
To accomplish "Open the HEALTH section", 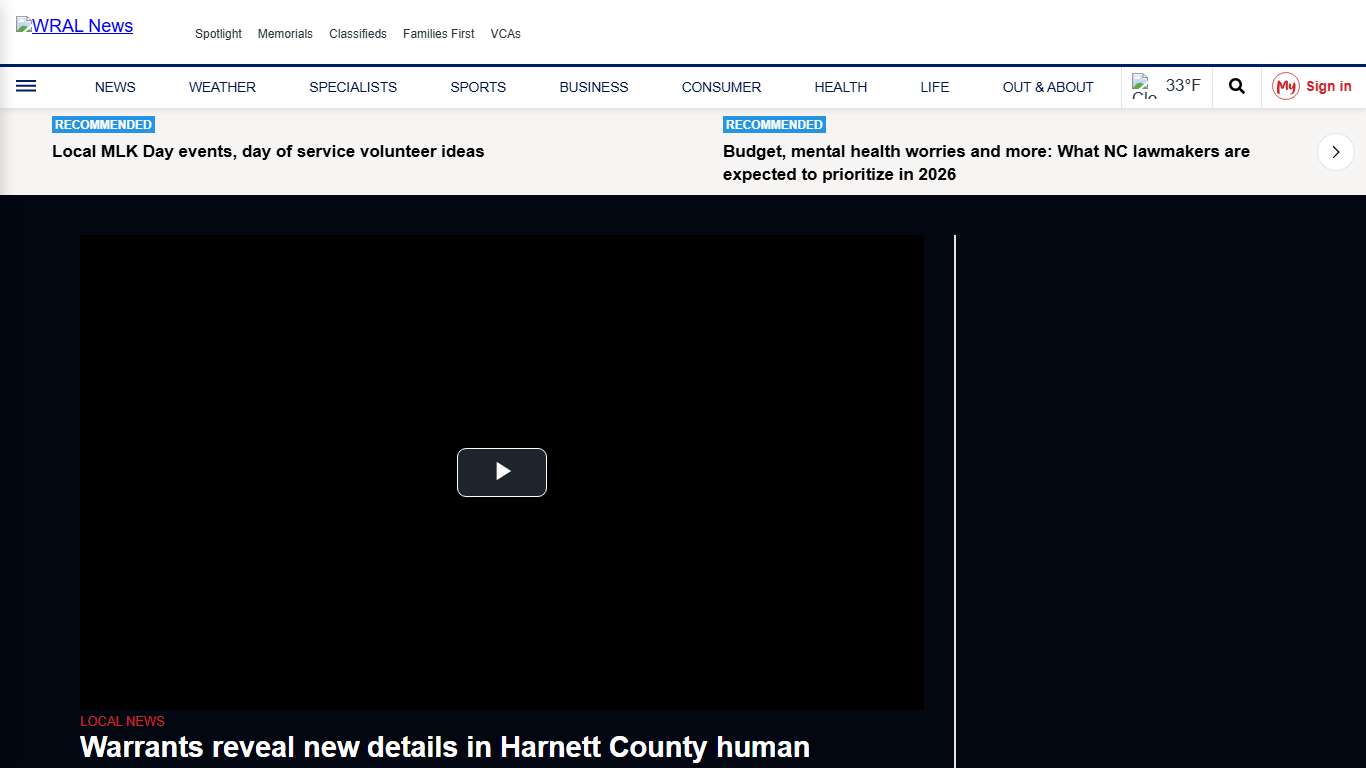I will point(840,87).
